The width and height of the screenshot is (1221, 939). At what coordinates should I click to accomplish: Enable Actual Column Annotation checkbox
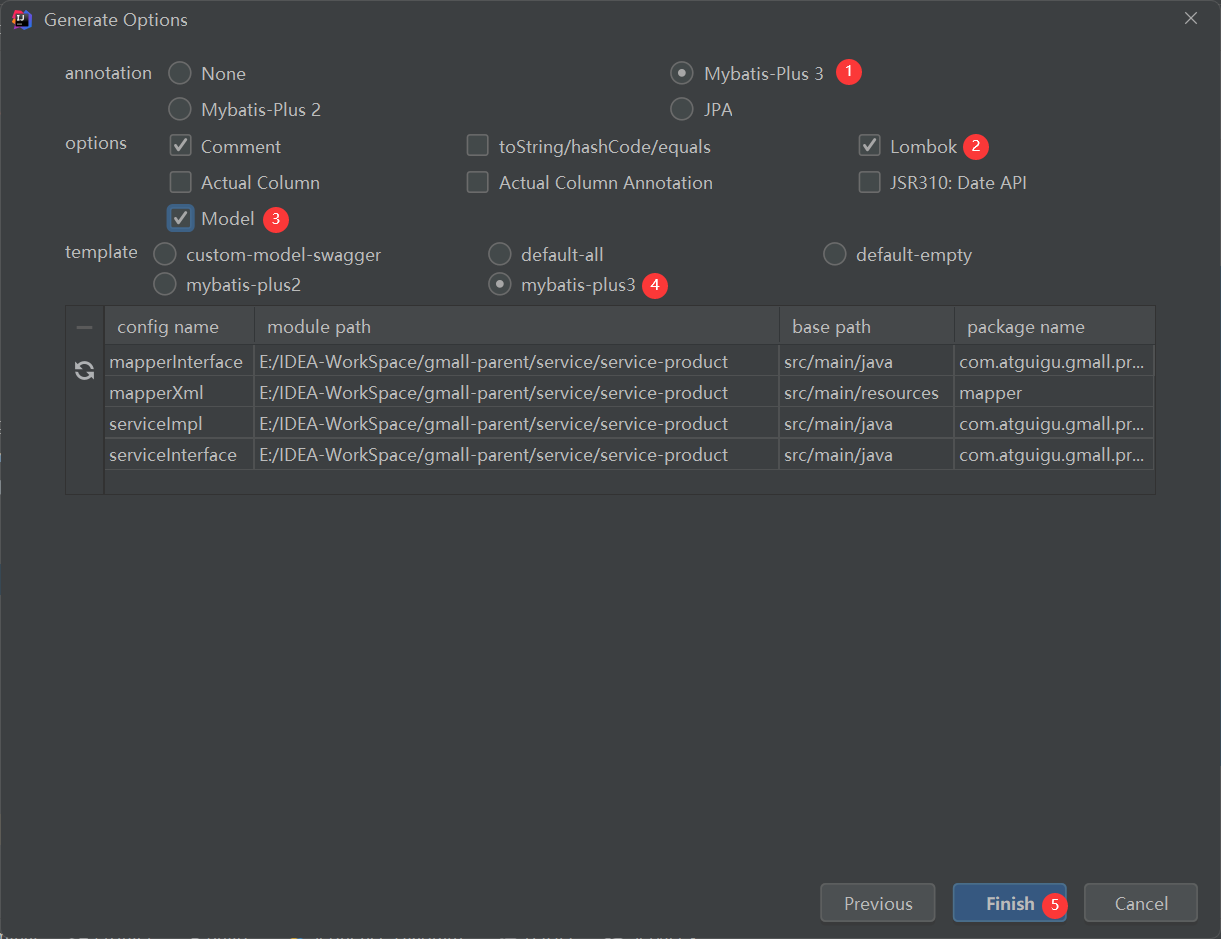[478, 182]
